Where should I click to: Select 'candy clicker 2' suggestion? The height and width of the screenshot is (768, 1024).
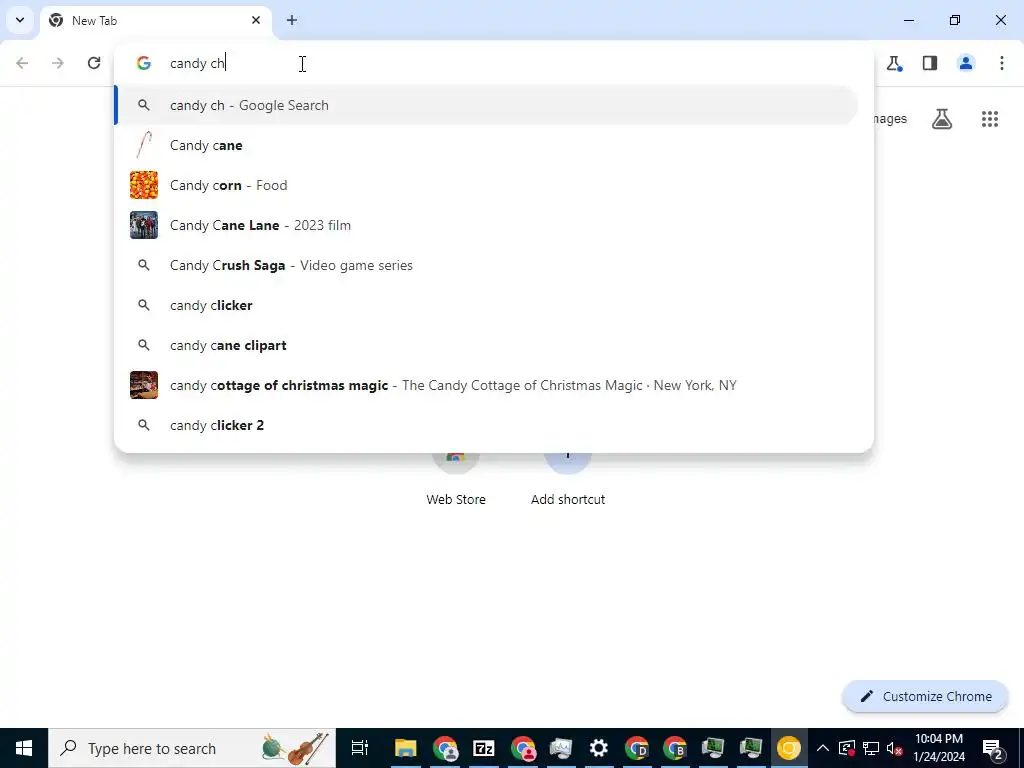[x=486, y=425]
